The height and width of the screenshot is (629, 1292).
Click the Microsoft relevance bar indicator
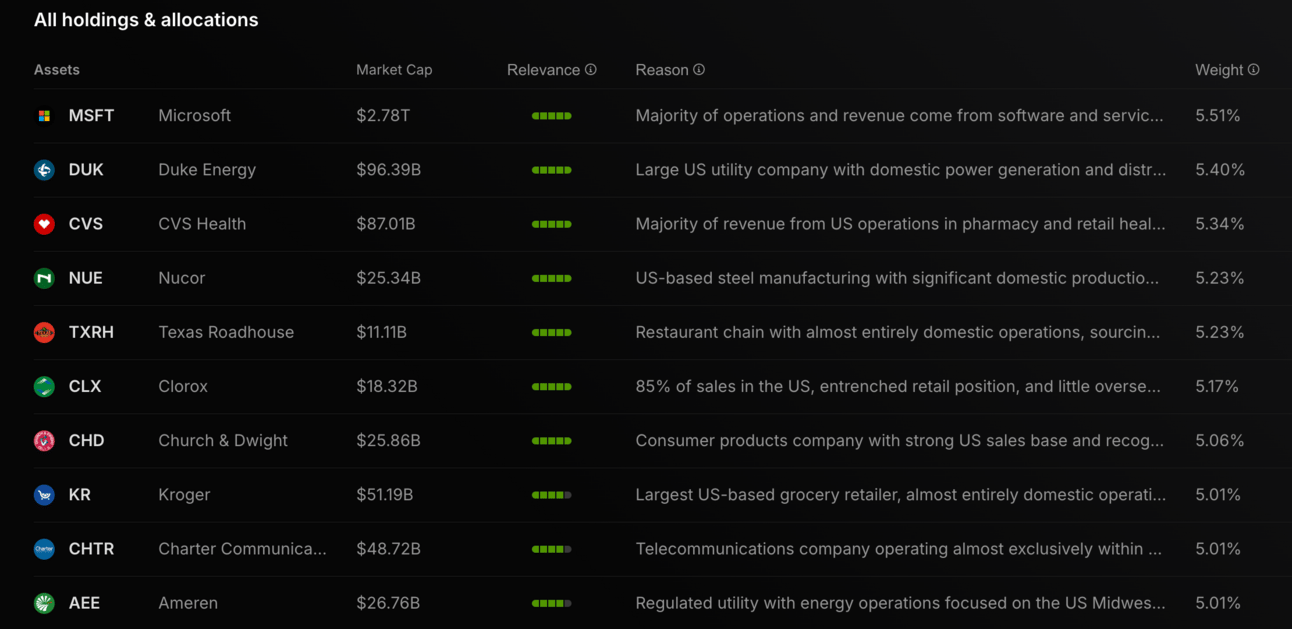[x=552, y=116]
